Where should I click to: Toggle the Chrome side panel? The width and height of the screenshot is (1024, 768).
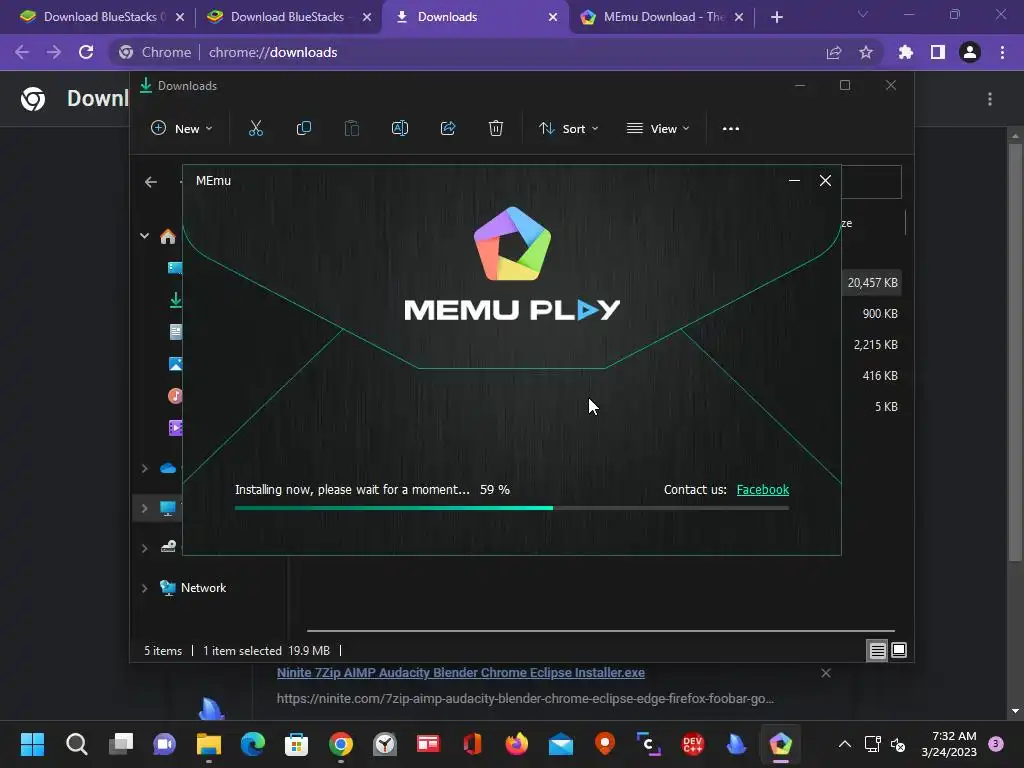point(938,52)
